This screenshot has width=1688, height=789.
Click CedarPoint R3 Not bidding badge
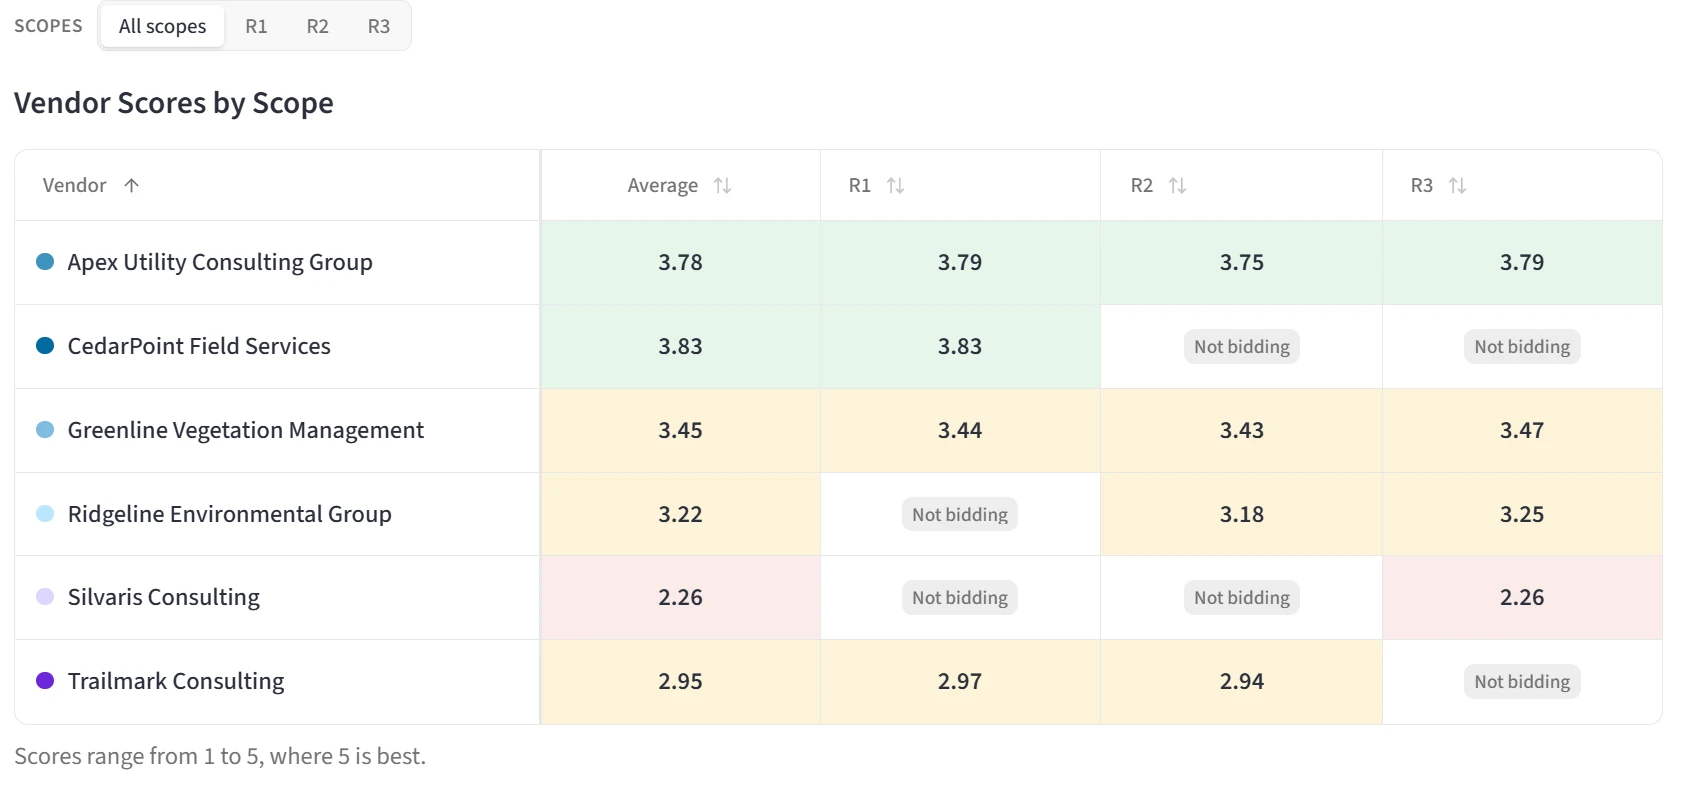(1522, 346)
